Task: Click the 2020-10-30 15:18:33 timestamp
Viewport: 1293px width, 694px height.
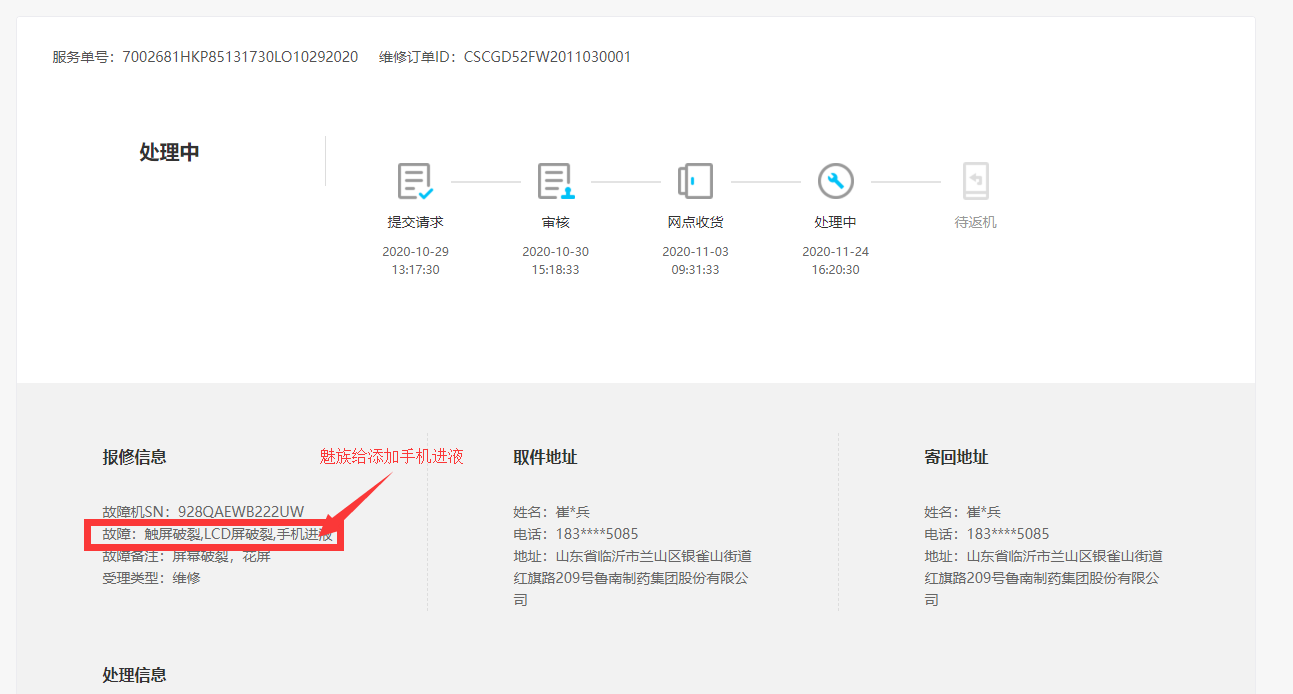Action: pos(555,261)
